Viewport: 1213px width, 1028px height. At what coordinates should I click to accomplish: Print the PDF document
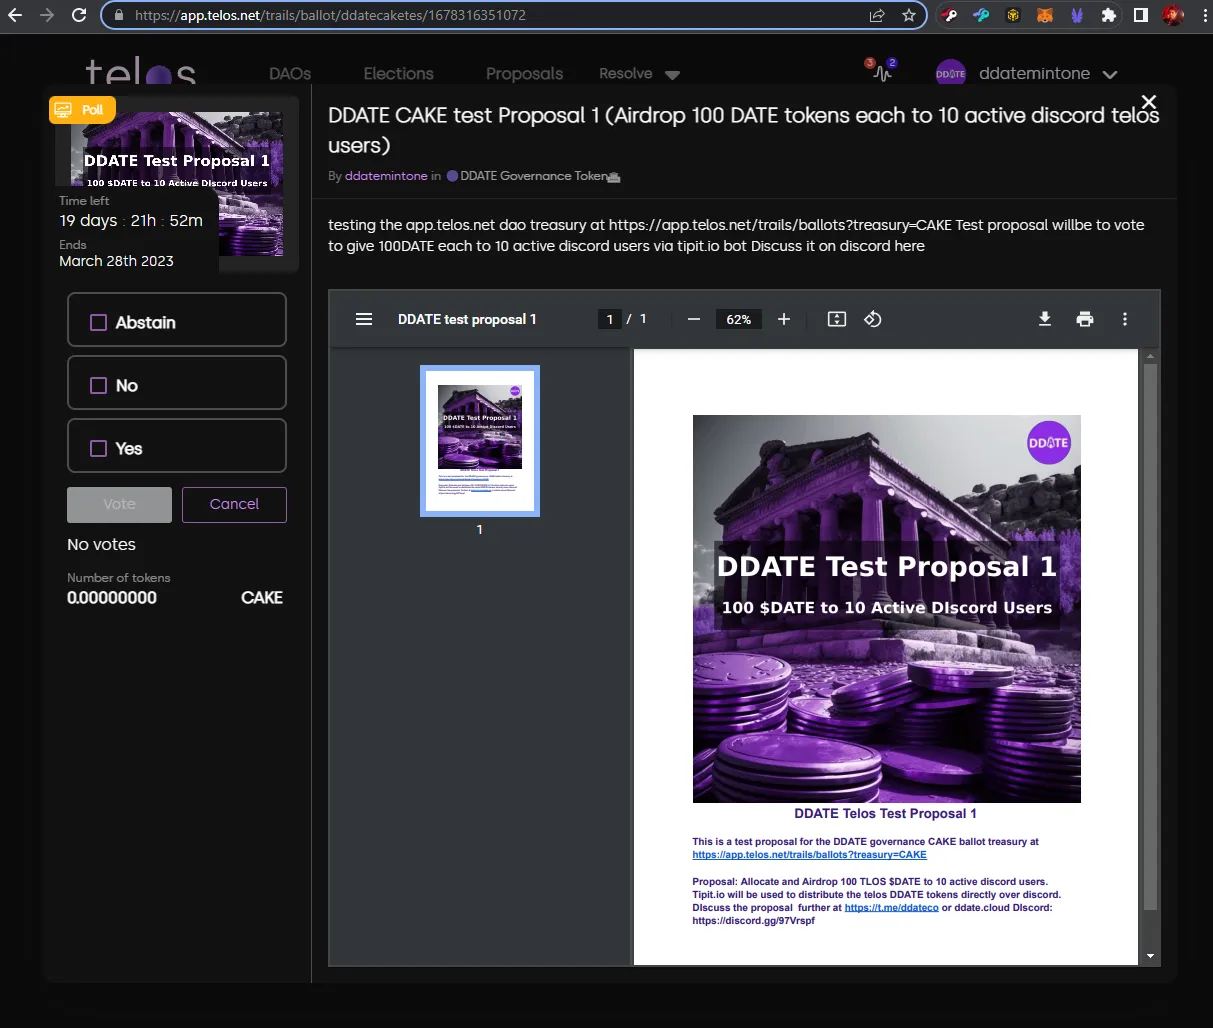[x=1085, y=319]
